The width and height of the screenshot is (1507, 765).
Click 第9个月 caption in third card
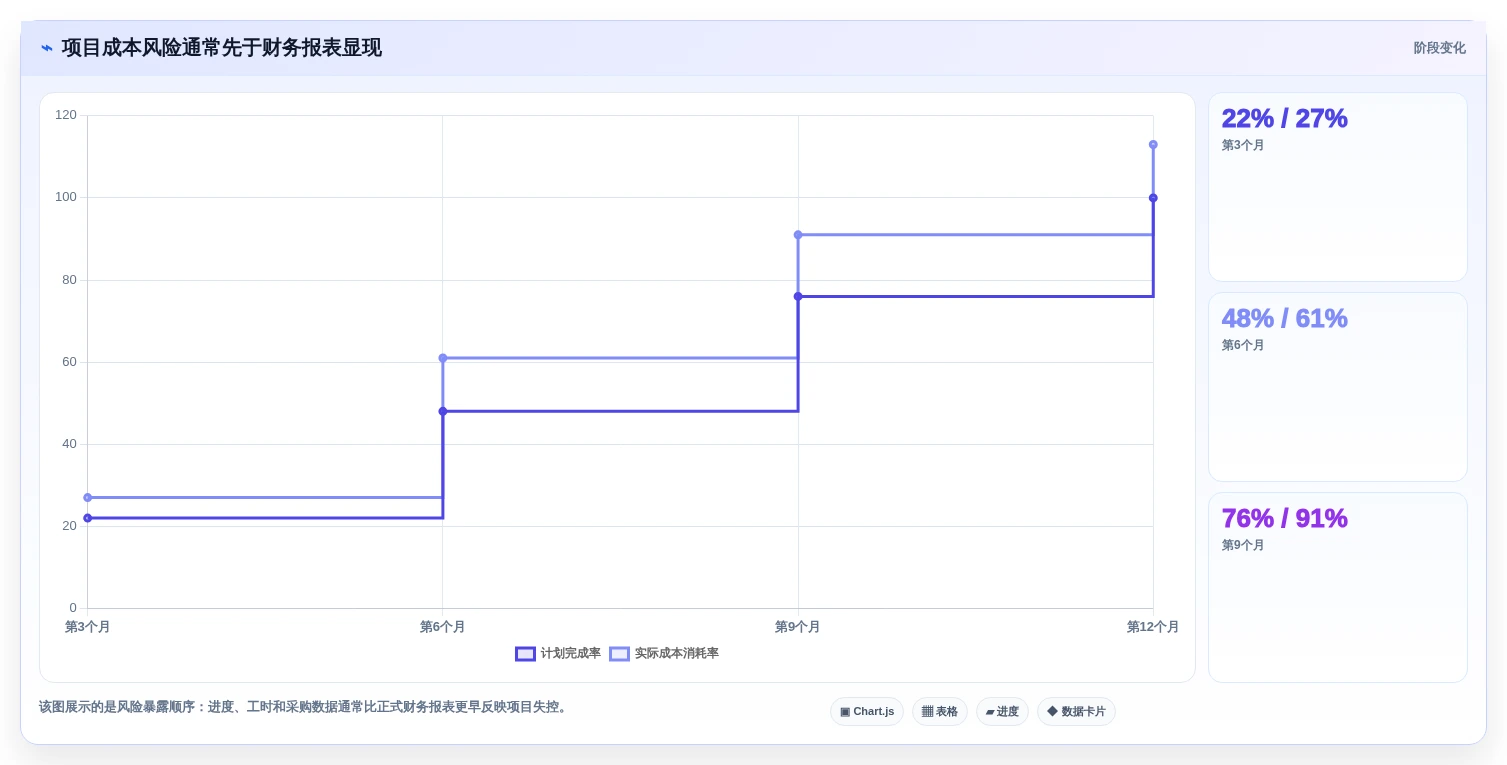point(1243,545)
